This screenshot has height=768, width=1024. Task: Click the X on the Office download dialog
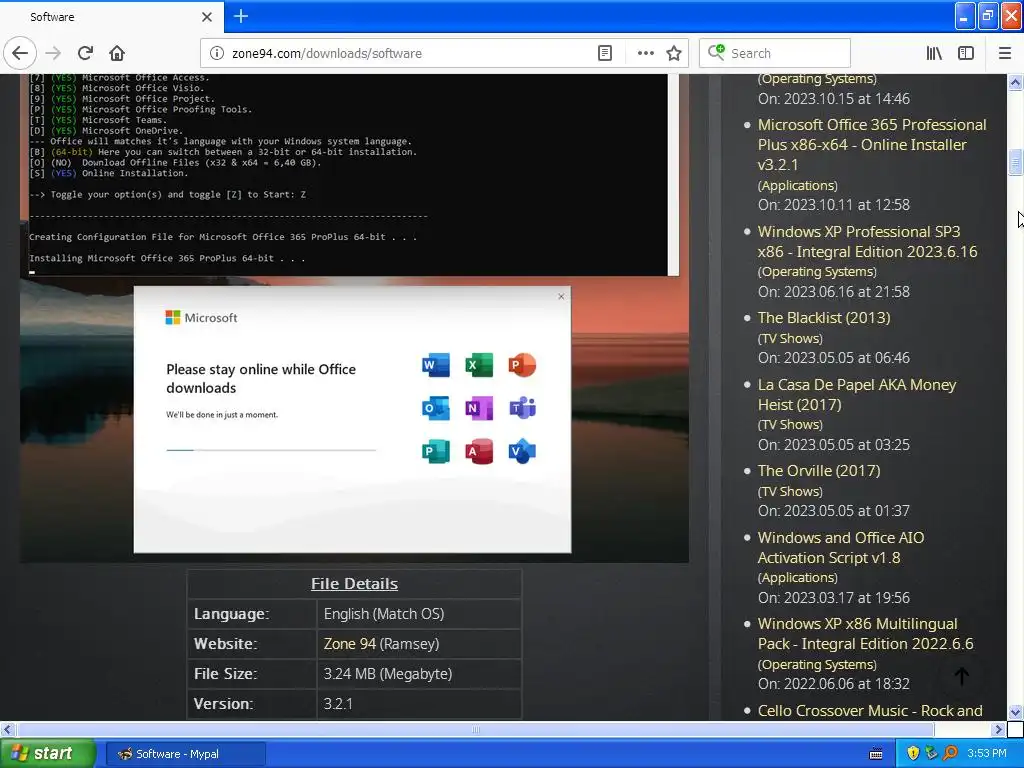(561, 296)
